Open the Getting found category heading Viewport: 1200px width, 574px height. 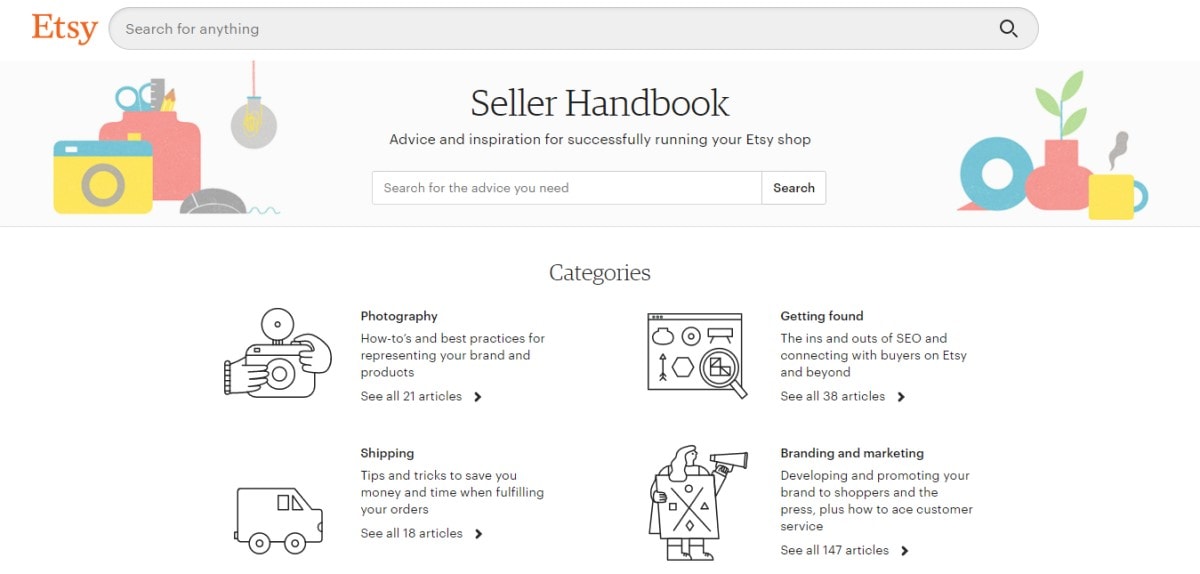tap(821, 316)
